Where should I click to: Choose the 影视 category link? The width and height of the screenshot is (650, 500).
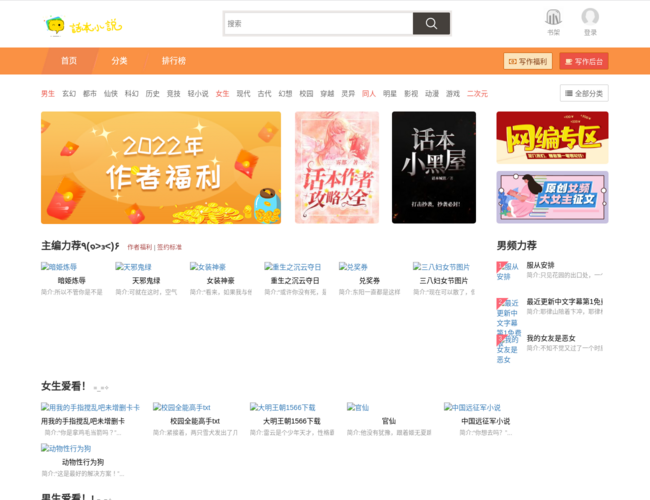411,94
